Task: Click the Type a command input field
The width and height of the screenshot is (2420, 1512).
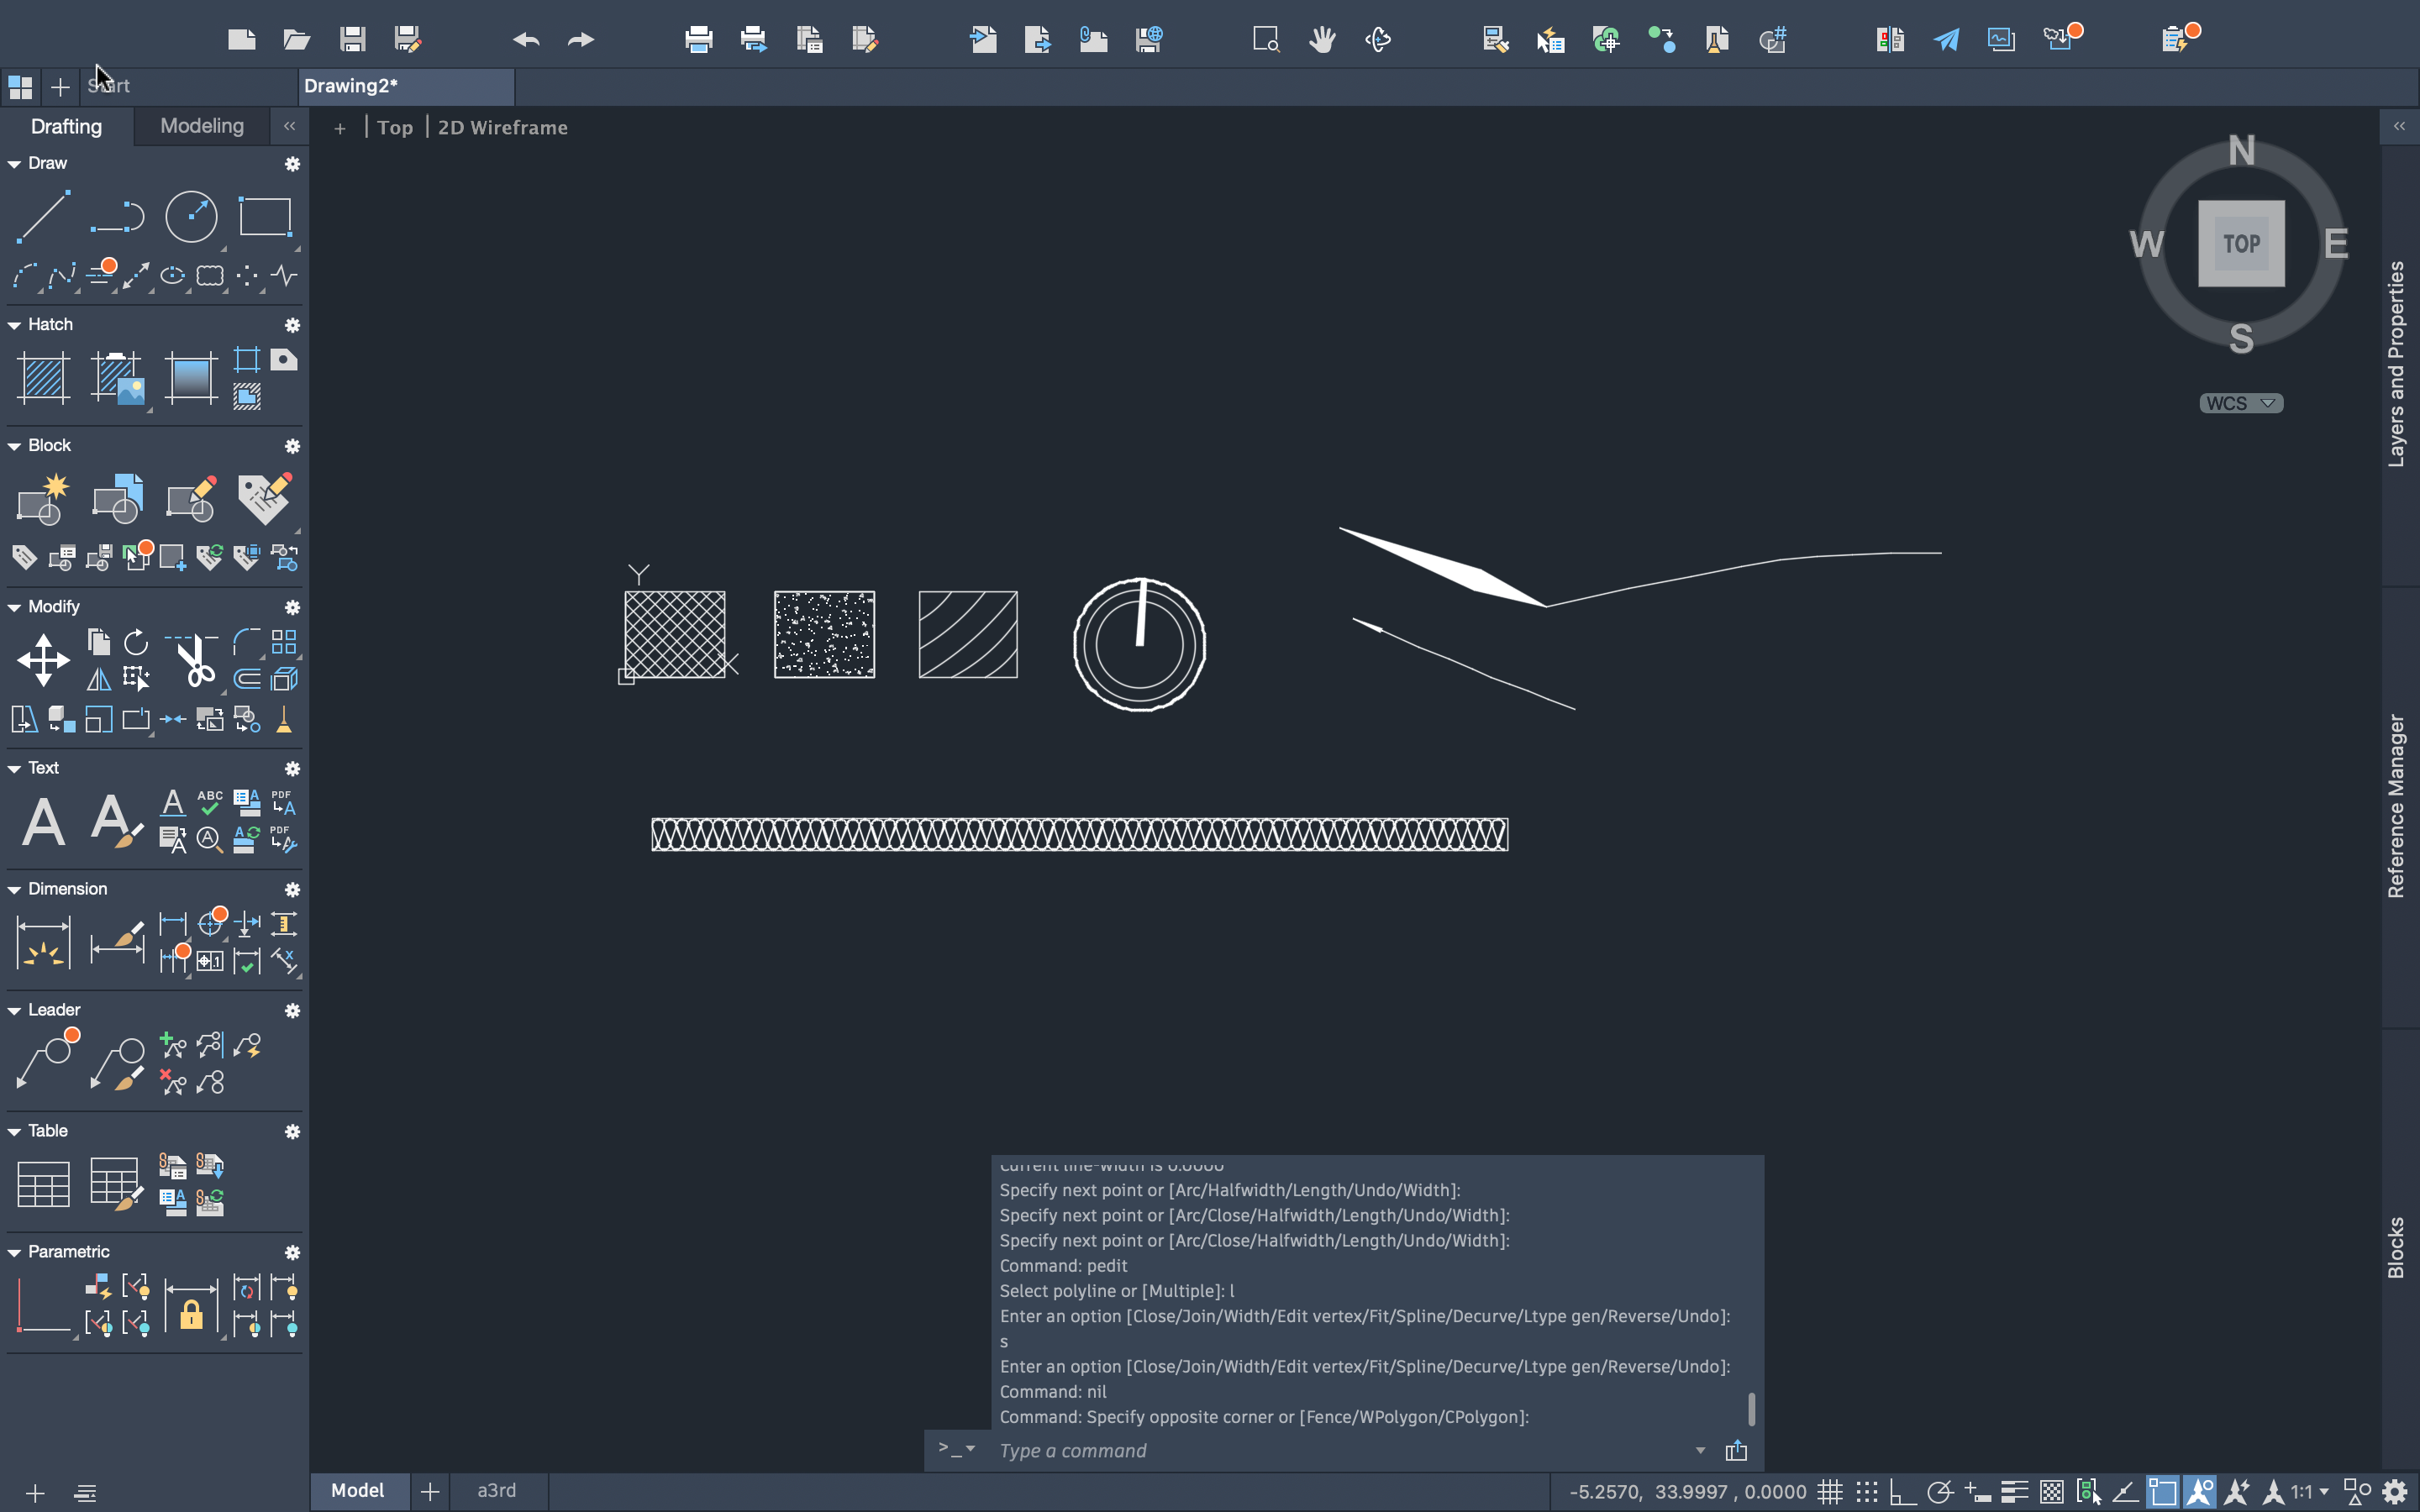Action: (1340, 1450)
